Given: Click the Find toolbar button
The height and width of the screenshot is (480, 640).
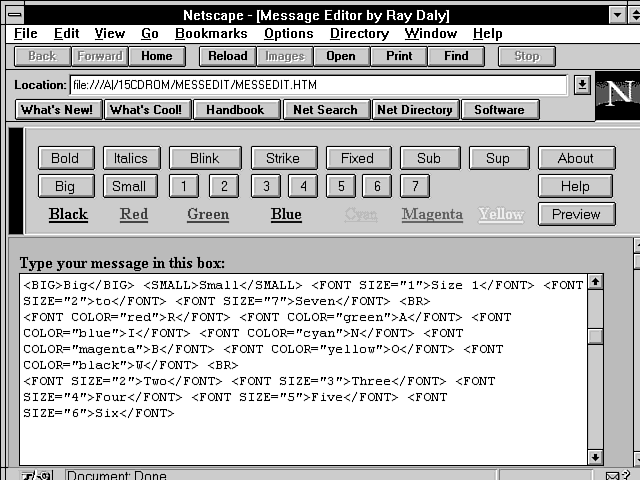Looking at the screenshot, I should [456, 56].
